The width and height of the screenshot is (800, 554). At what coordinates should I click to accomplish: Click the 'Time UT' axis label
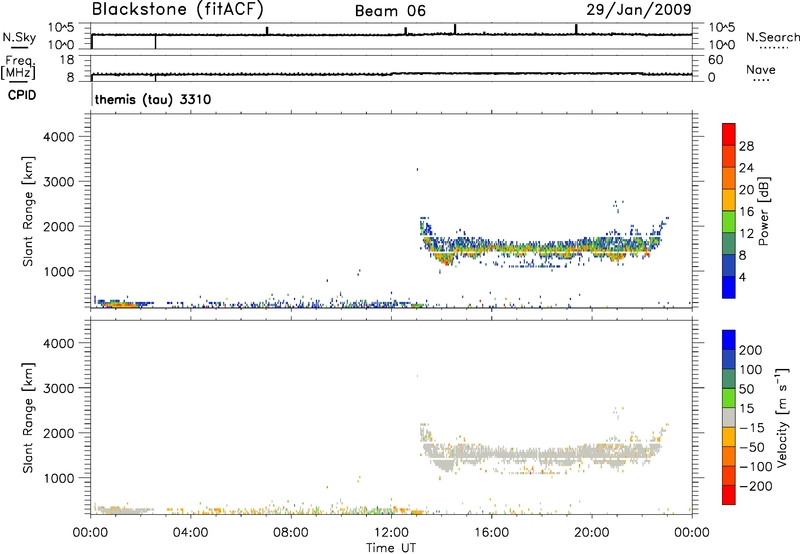pos(391,547)
